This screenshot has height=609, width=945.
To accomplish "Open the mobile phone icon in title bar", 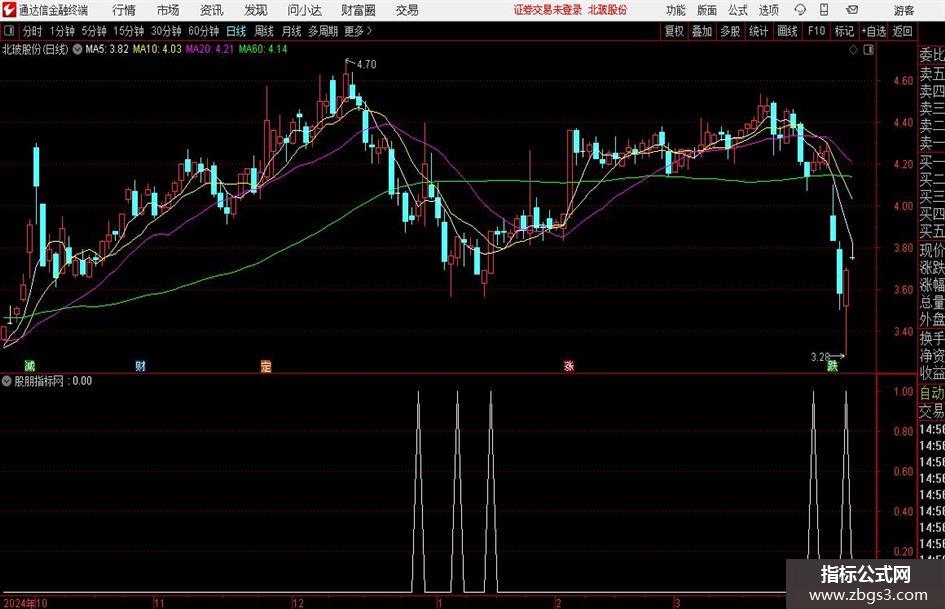I will 824,10.
